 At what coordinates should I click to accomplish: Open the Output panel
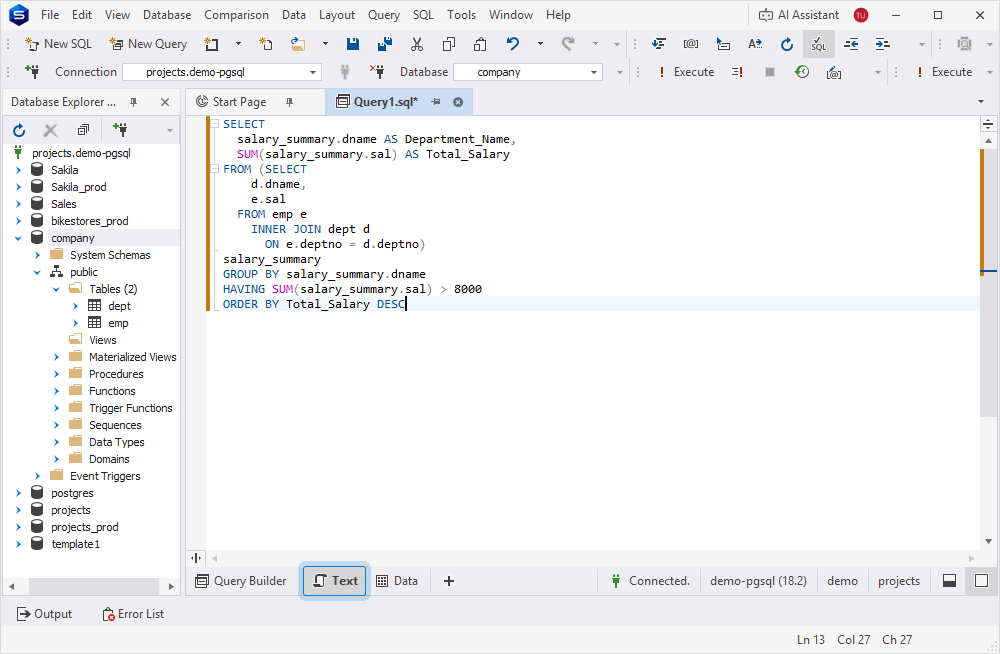[x=44, y=614]
